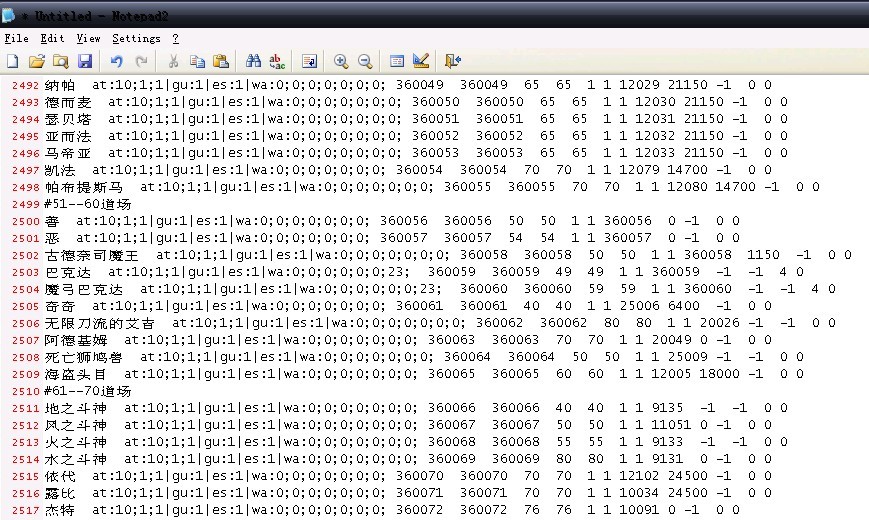This screenshot has width=869, height=520.
Task: Save the file using floppy disk icon
Action: pos(85,61)
